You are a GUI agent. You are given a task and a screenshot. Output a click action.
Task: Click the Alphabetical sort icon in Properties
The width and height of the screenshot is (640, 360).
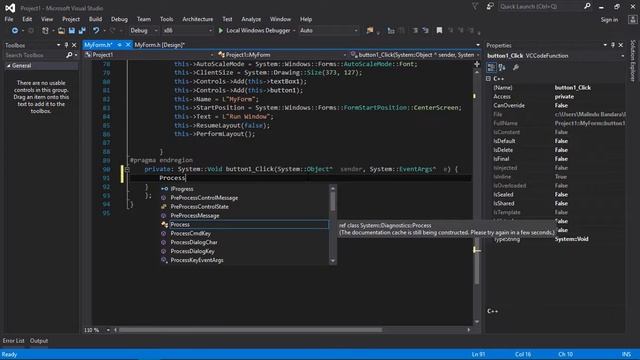(502, 67)
